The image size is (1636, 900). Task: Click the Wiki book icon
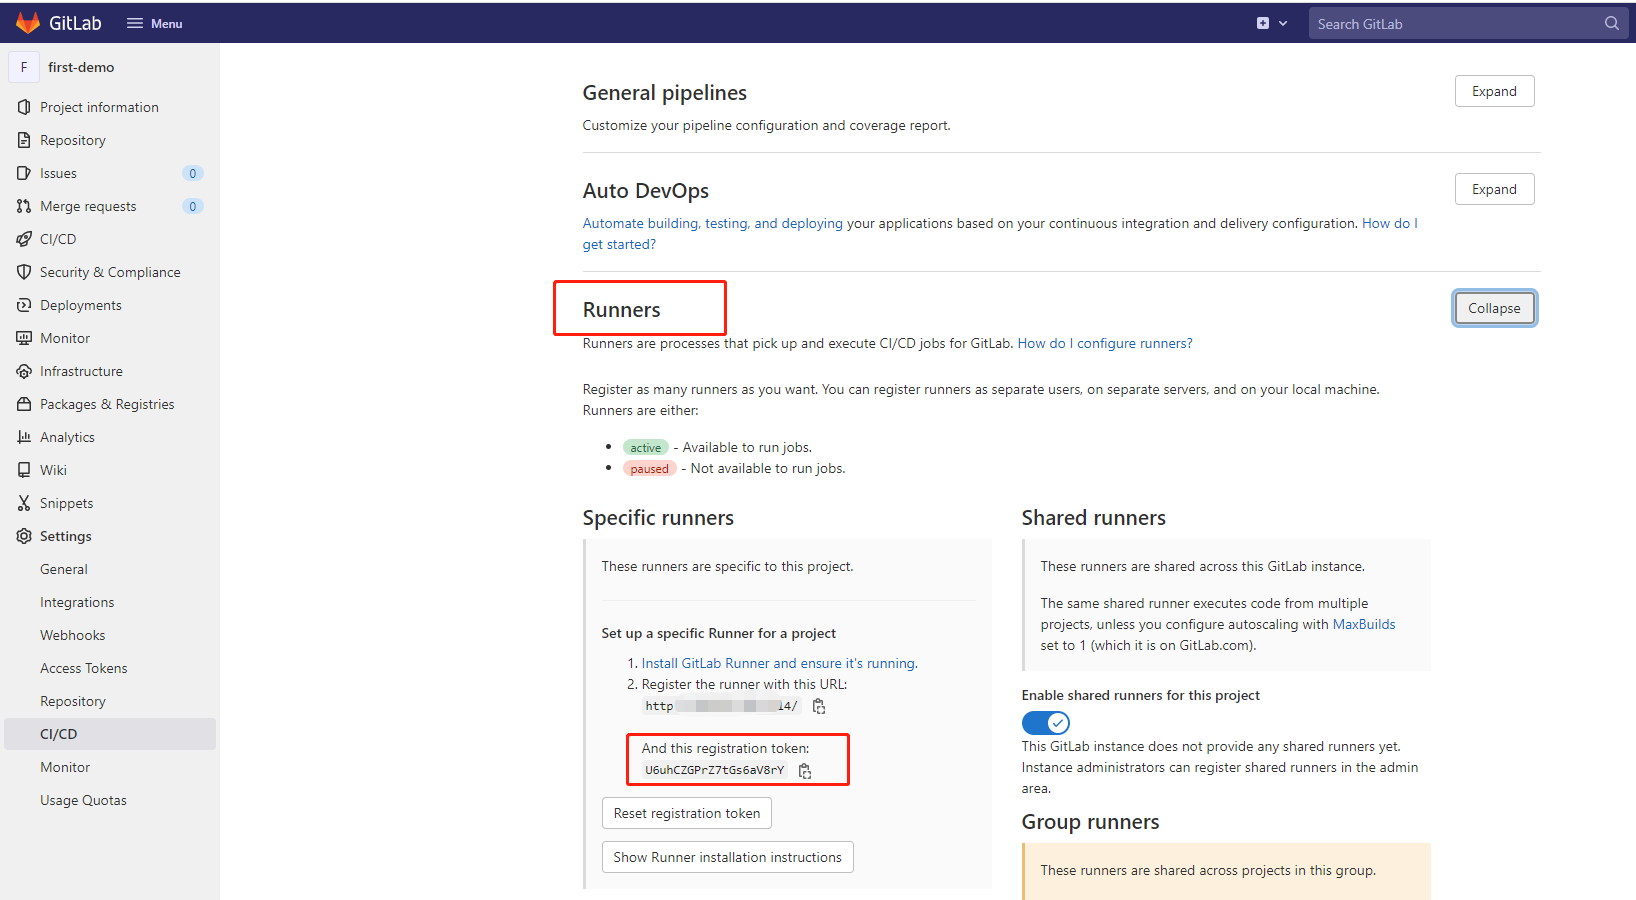[24, 470]
